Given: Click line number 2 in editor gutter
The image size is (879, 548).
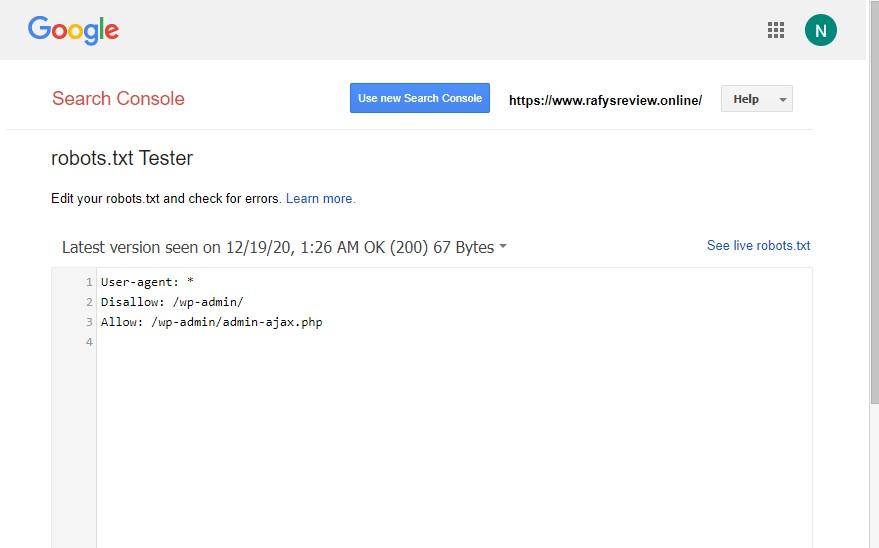Looking at the screenshot, I should (x=89, y=302).
